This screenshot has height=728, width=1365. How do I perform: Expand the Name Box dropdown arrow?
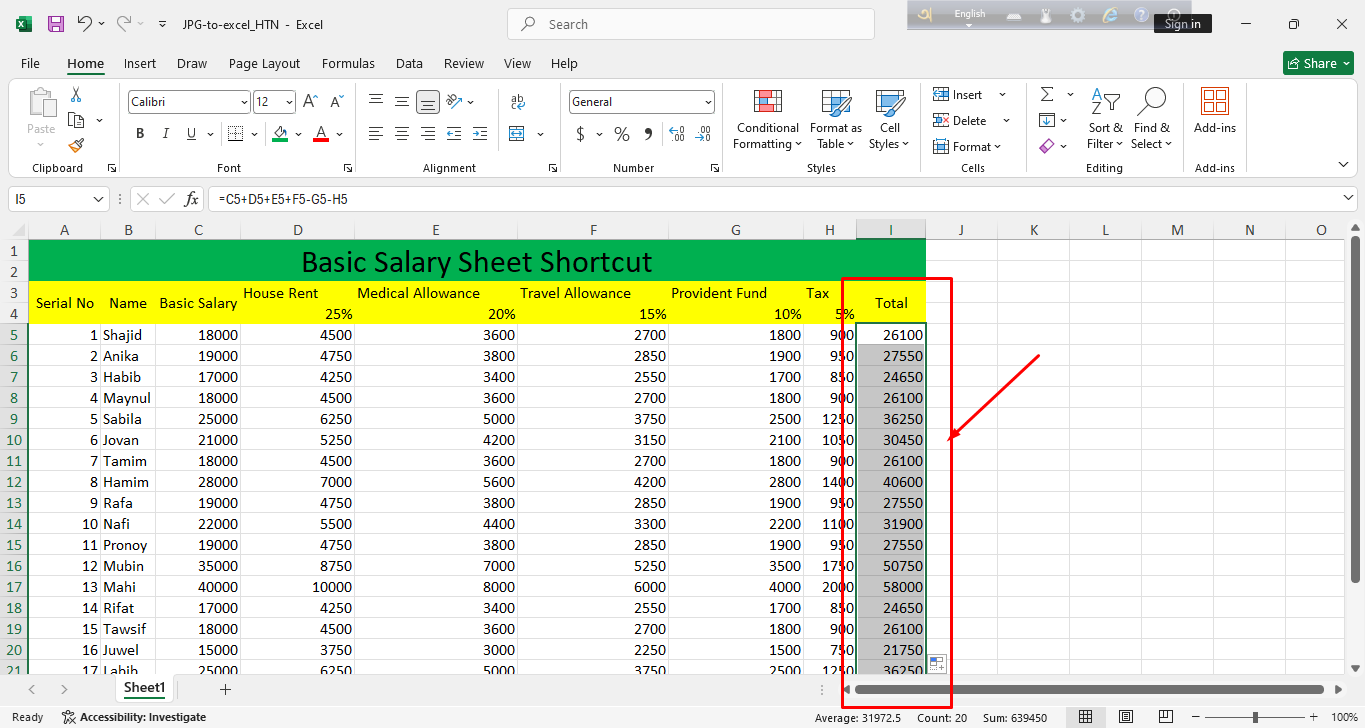point(98,199)
